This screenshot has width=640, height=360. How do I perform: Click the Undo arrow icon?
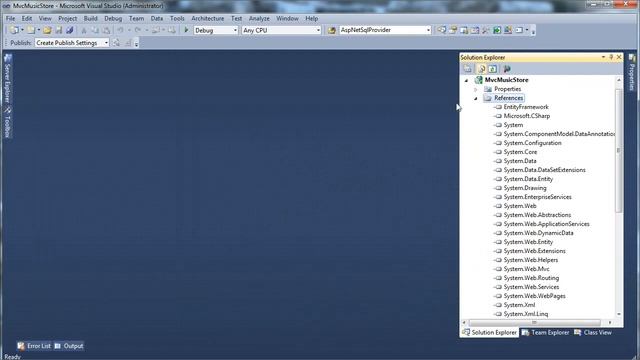click(120, 30)
